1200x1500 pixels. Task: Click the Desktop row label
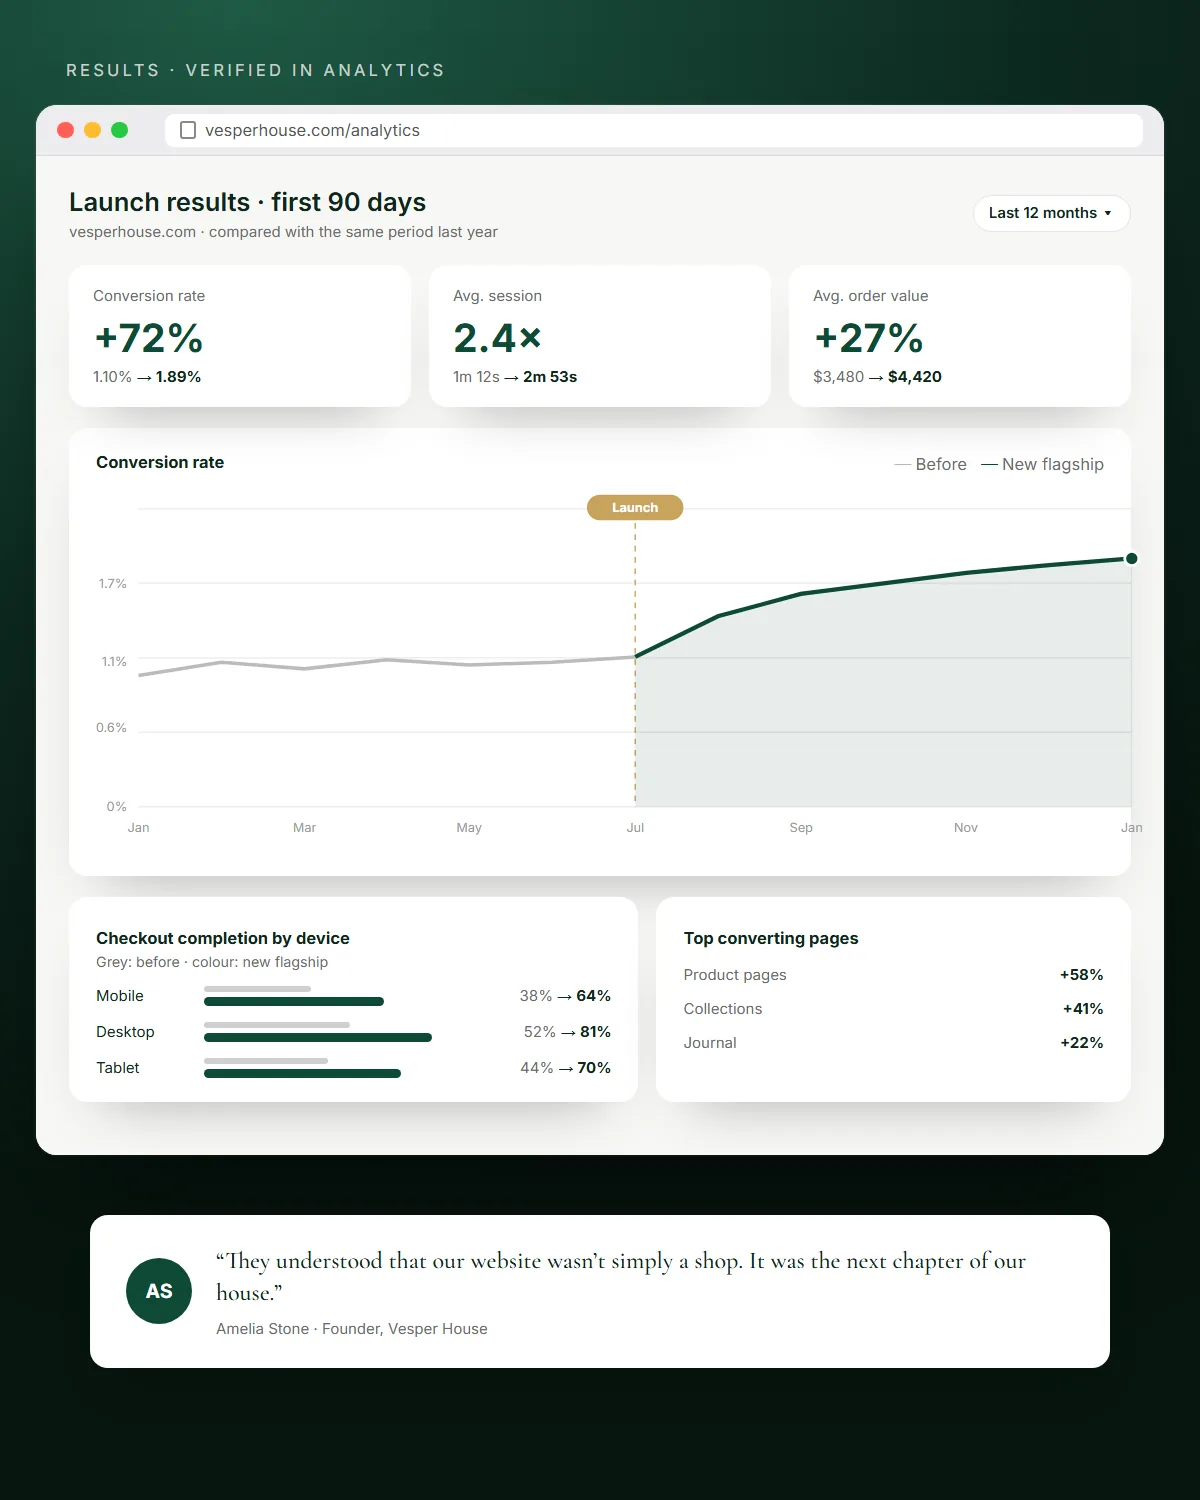point(125,1032)
